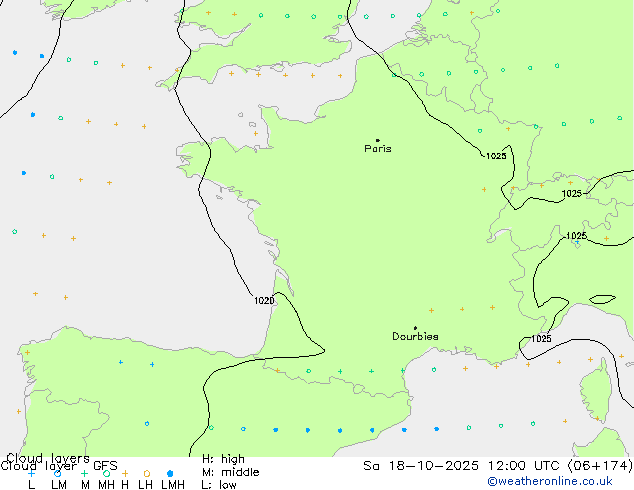This screenshot has height=490, width=634.
Task: Click the 1025 label east of Paris
Action: point(496,156)
